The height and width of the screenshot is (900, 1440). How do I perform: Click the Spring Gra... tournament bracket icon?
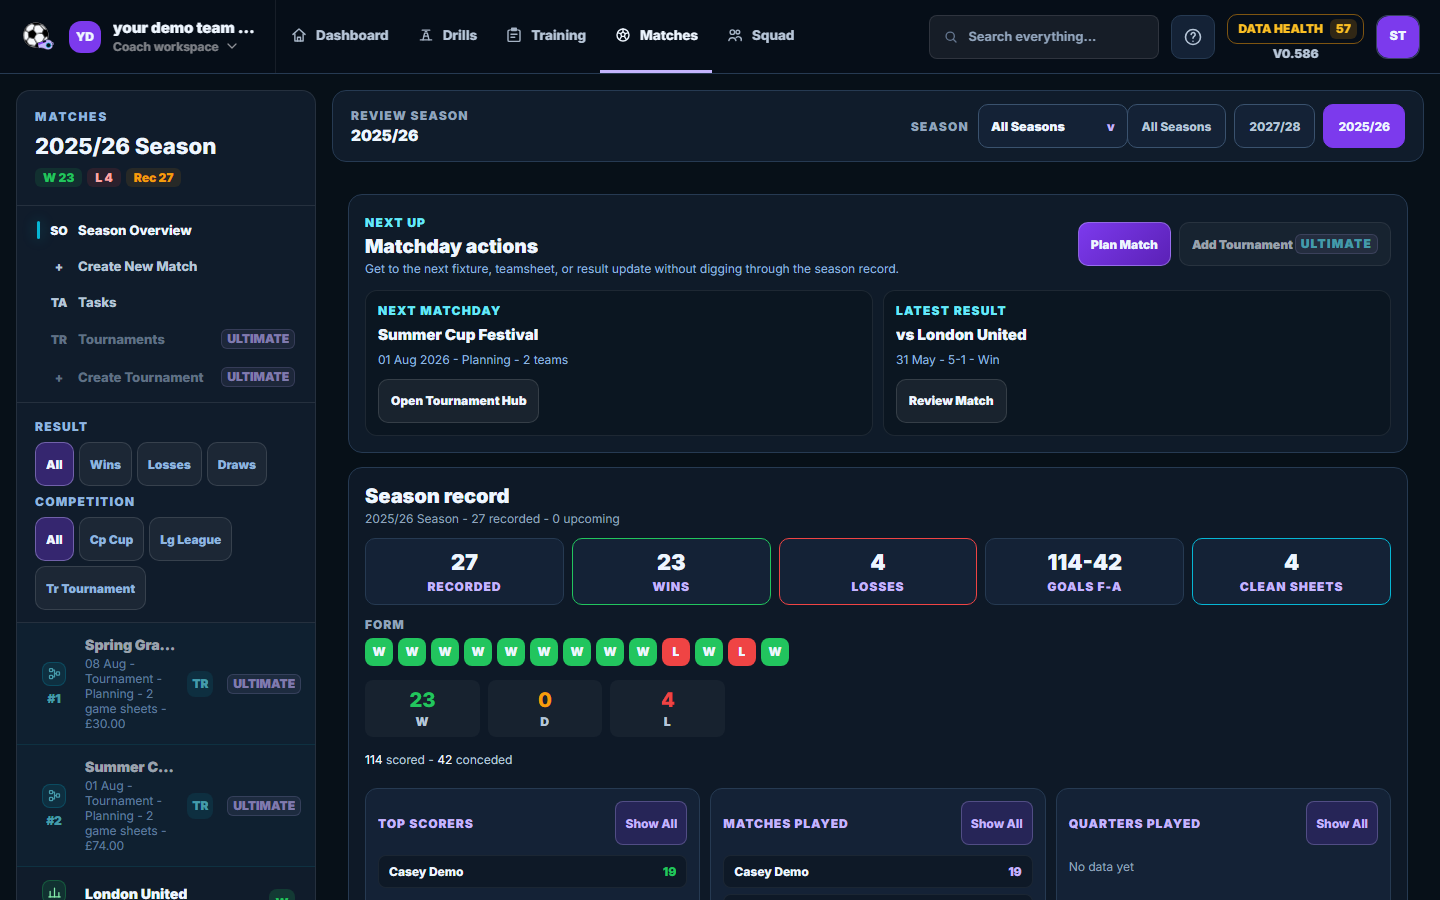pyautogui.click(x=54, y=673)
